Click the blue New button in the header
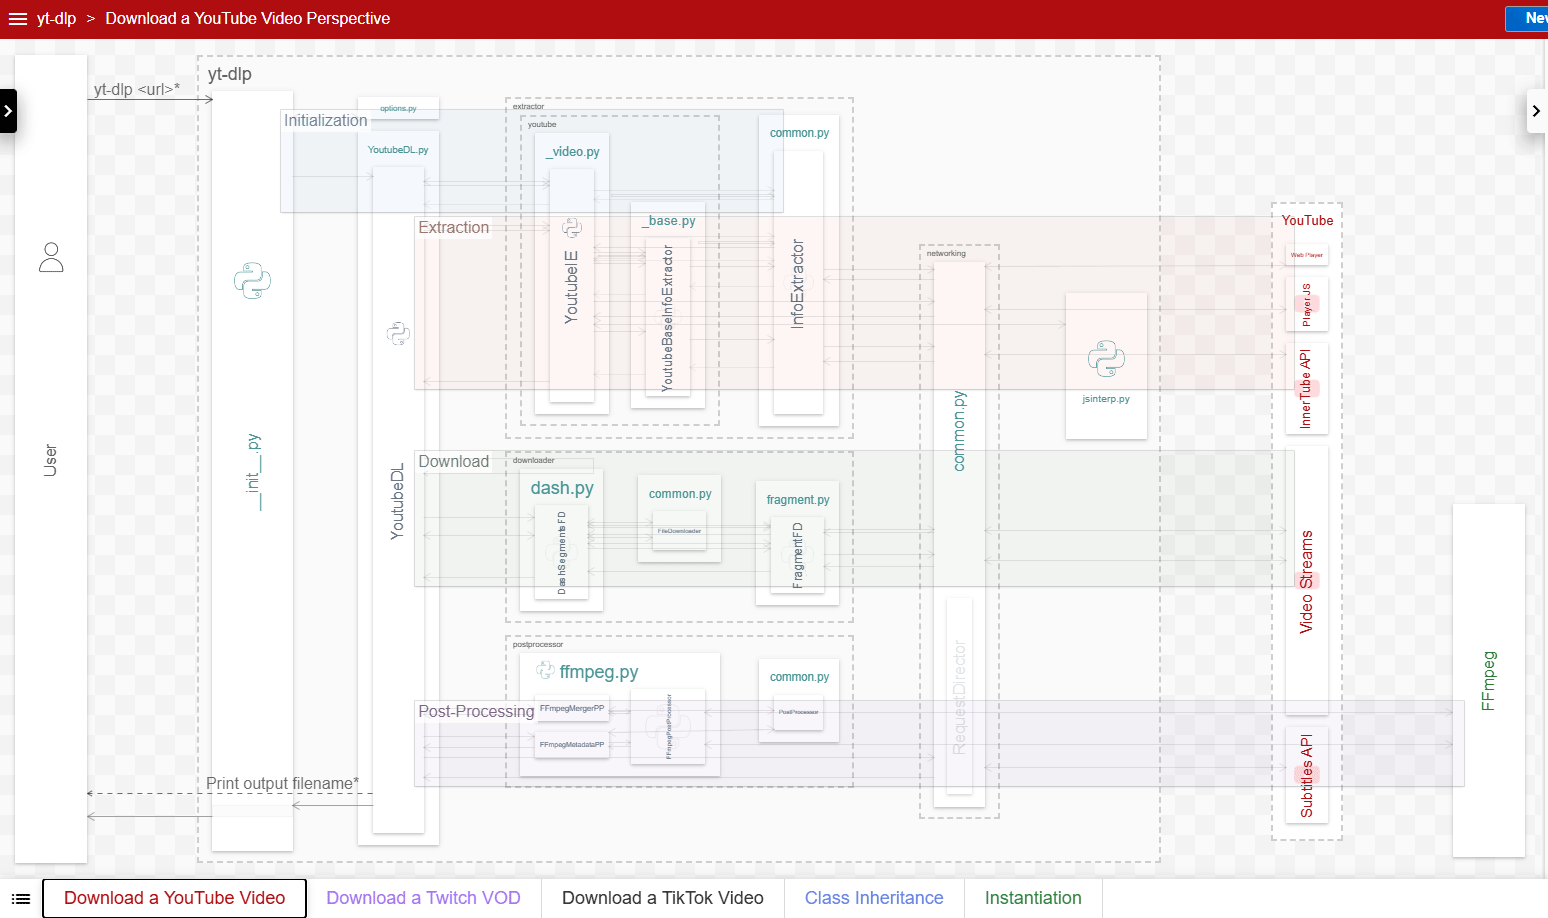 click(1528, 18)
